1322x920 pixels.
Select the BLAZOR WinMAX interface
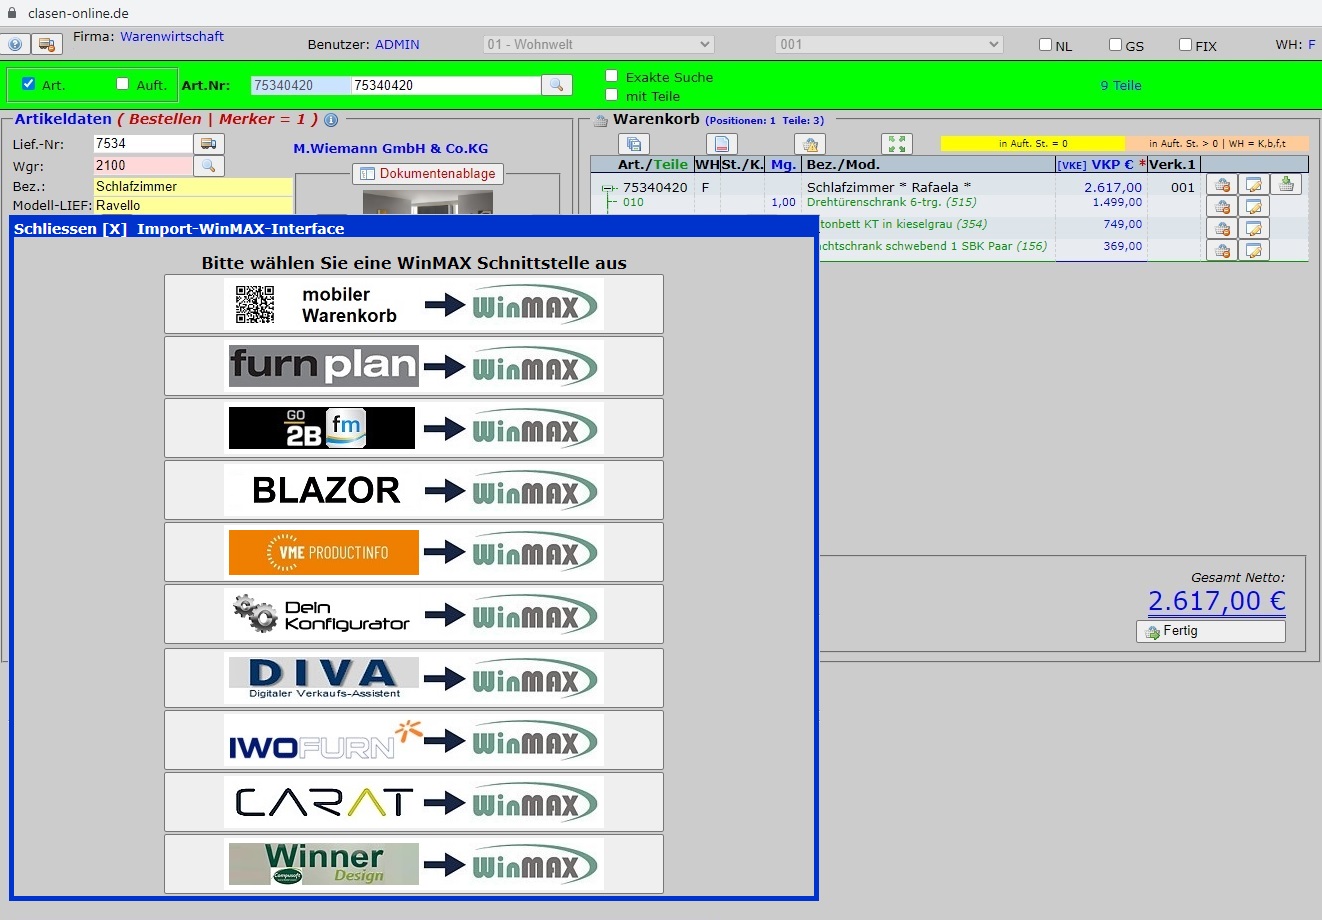tap(414, 490)
